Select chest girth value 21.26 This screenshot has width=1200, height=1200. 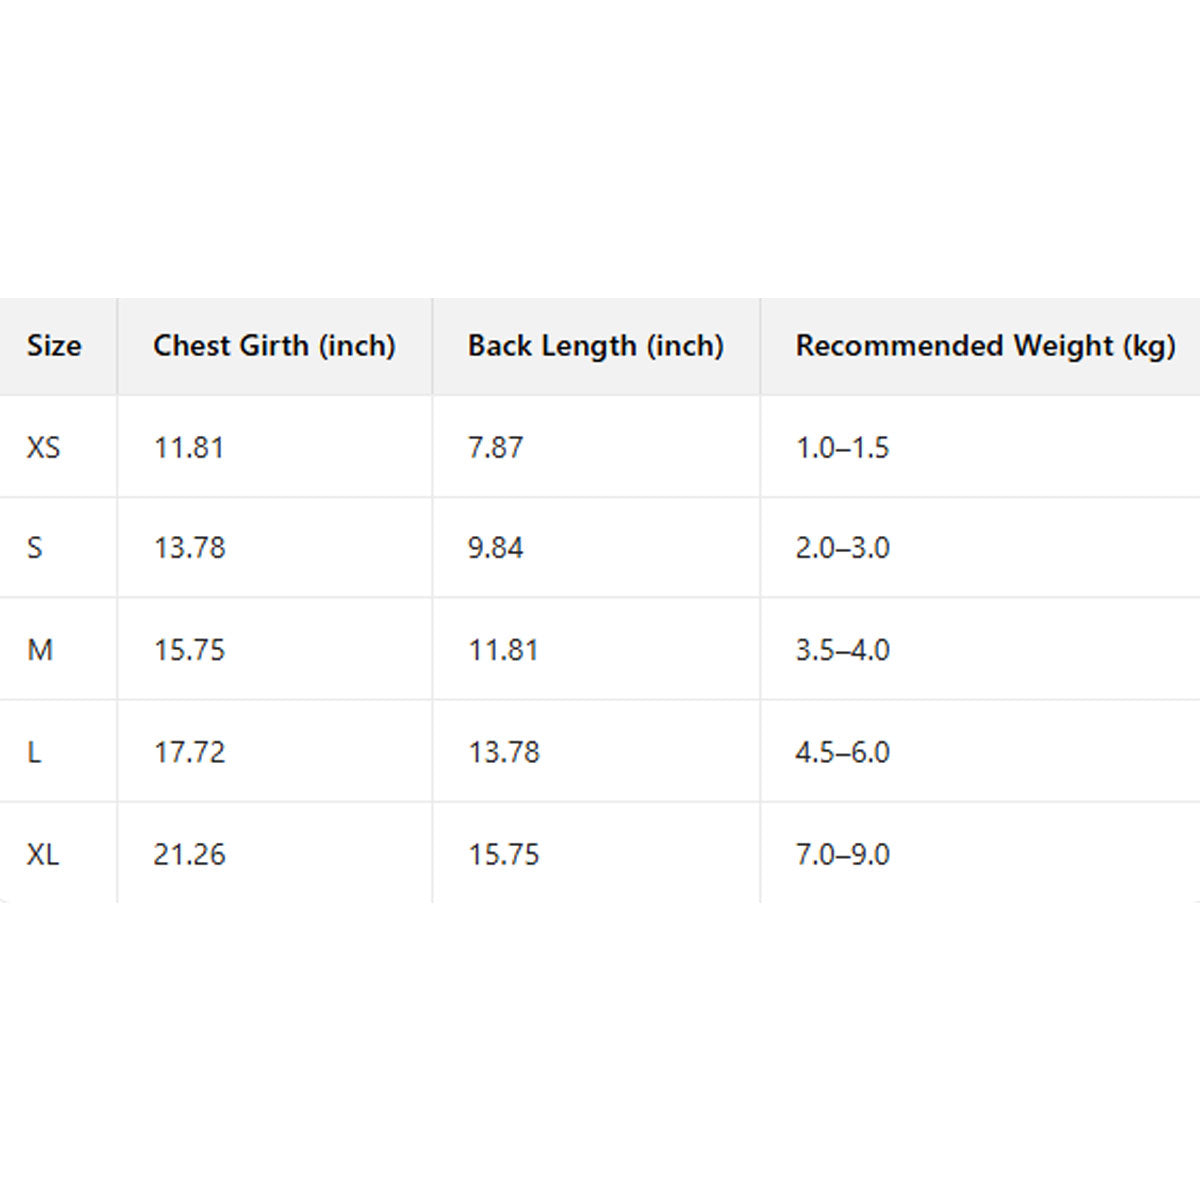189,854
